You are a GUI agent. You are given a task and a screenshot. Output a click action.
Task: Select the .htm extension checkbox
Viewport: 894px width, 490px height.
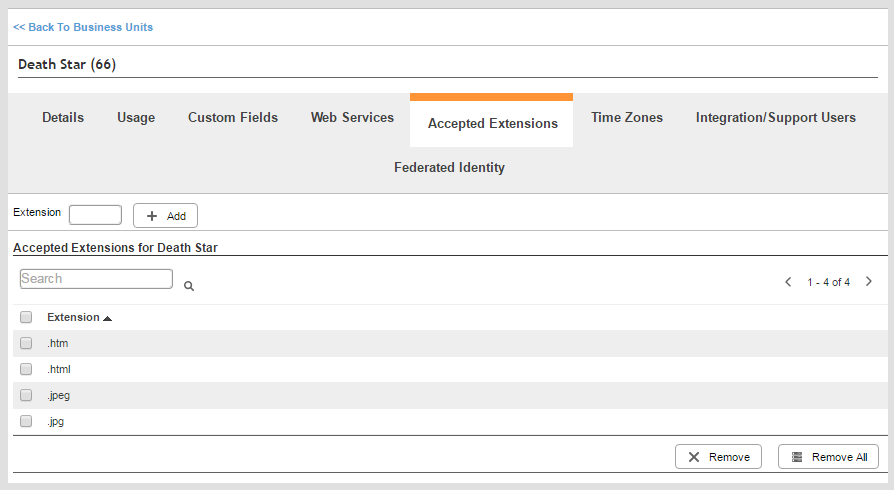(x=26, y=343)
